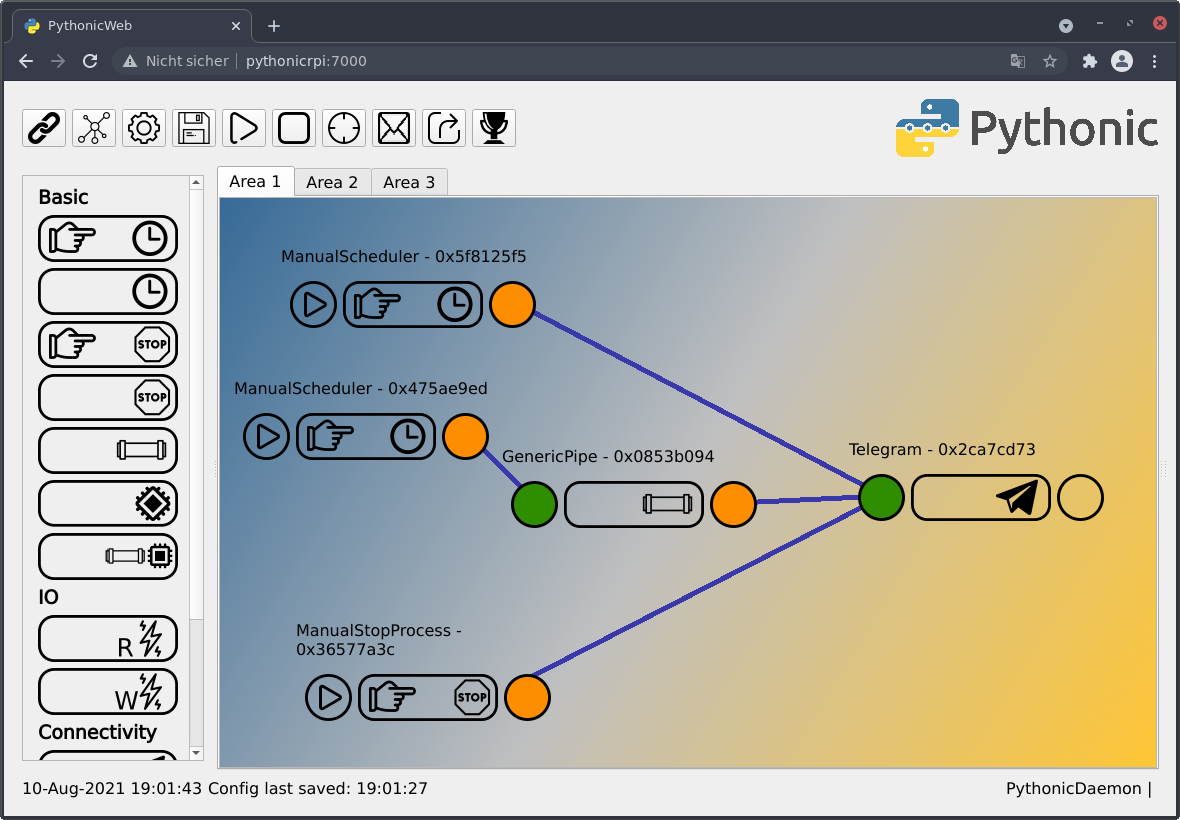Viewport: 1180px width, 820px height.
Task: Click the trophy icon in the toolbar
Action: pyautogui.click(x=493, y=128)
